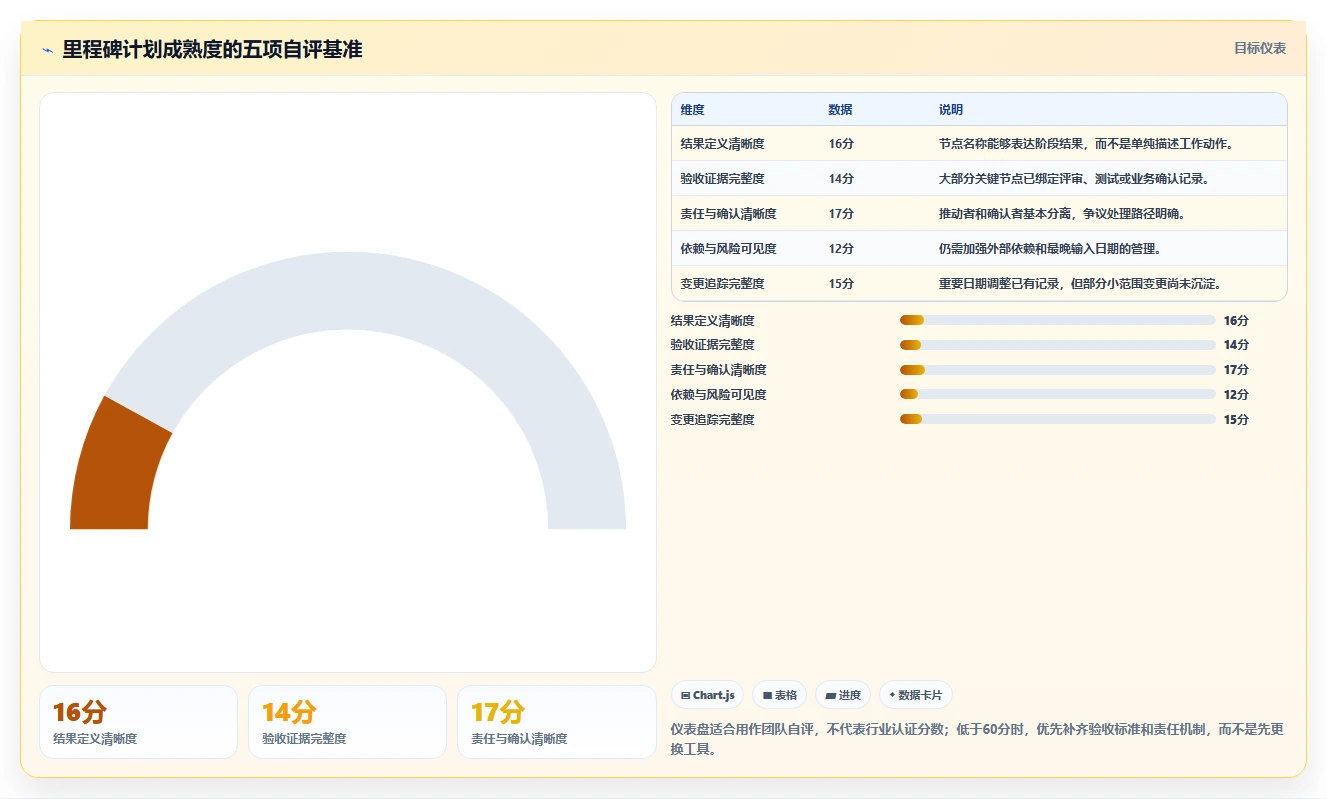Select the 验收证据完整度 cell in the table
The image size is (1327, 799).
coord(722,179)
